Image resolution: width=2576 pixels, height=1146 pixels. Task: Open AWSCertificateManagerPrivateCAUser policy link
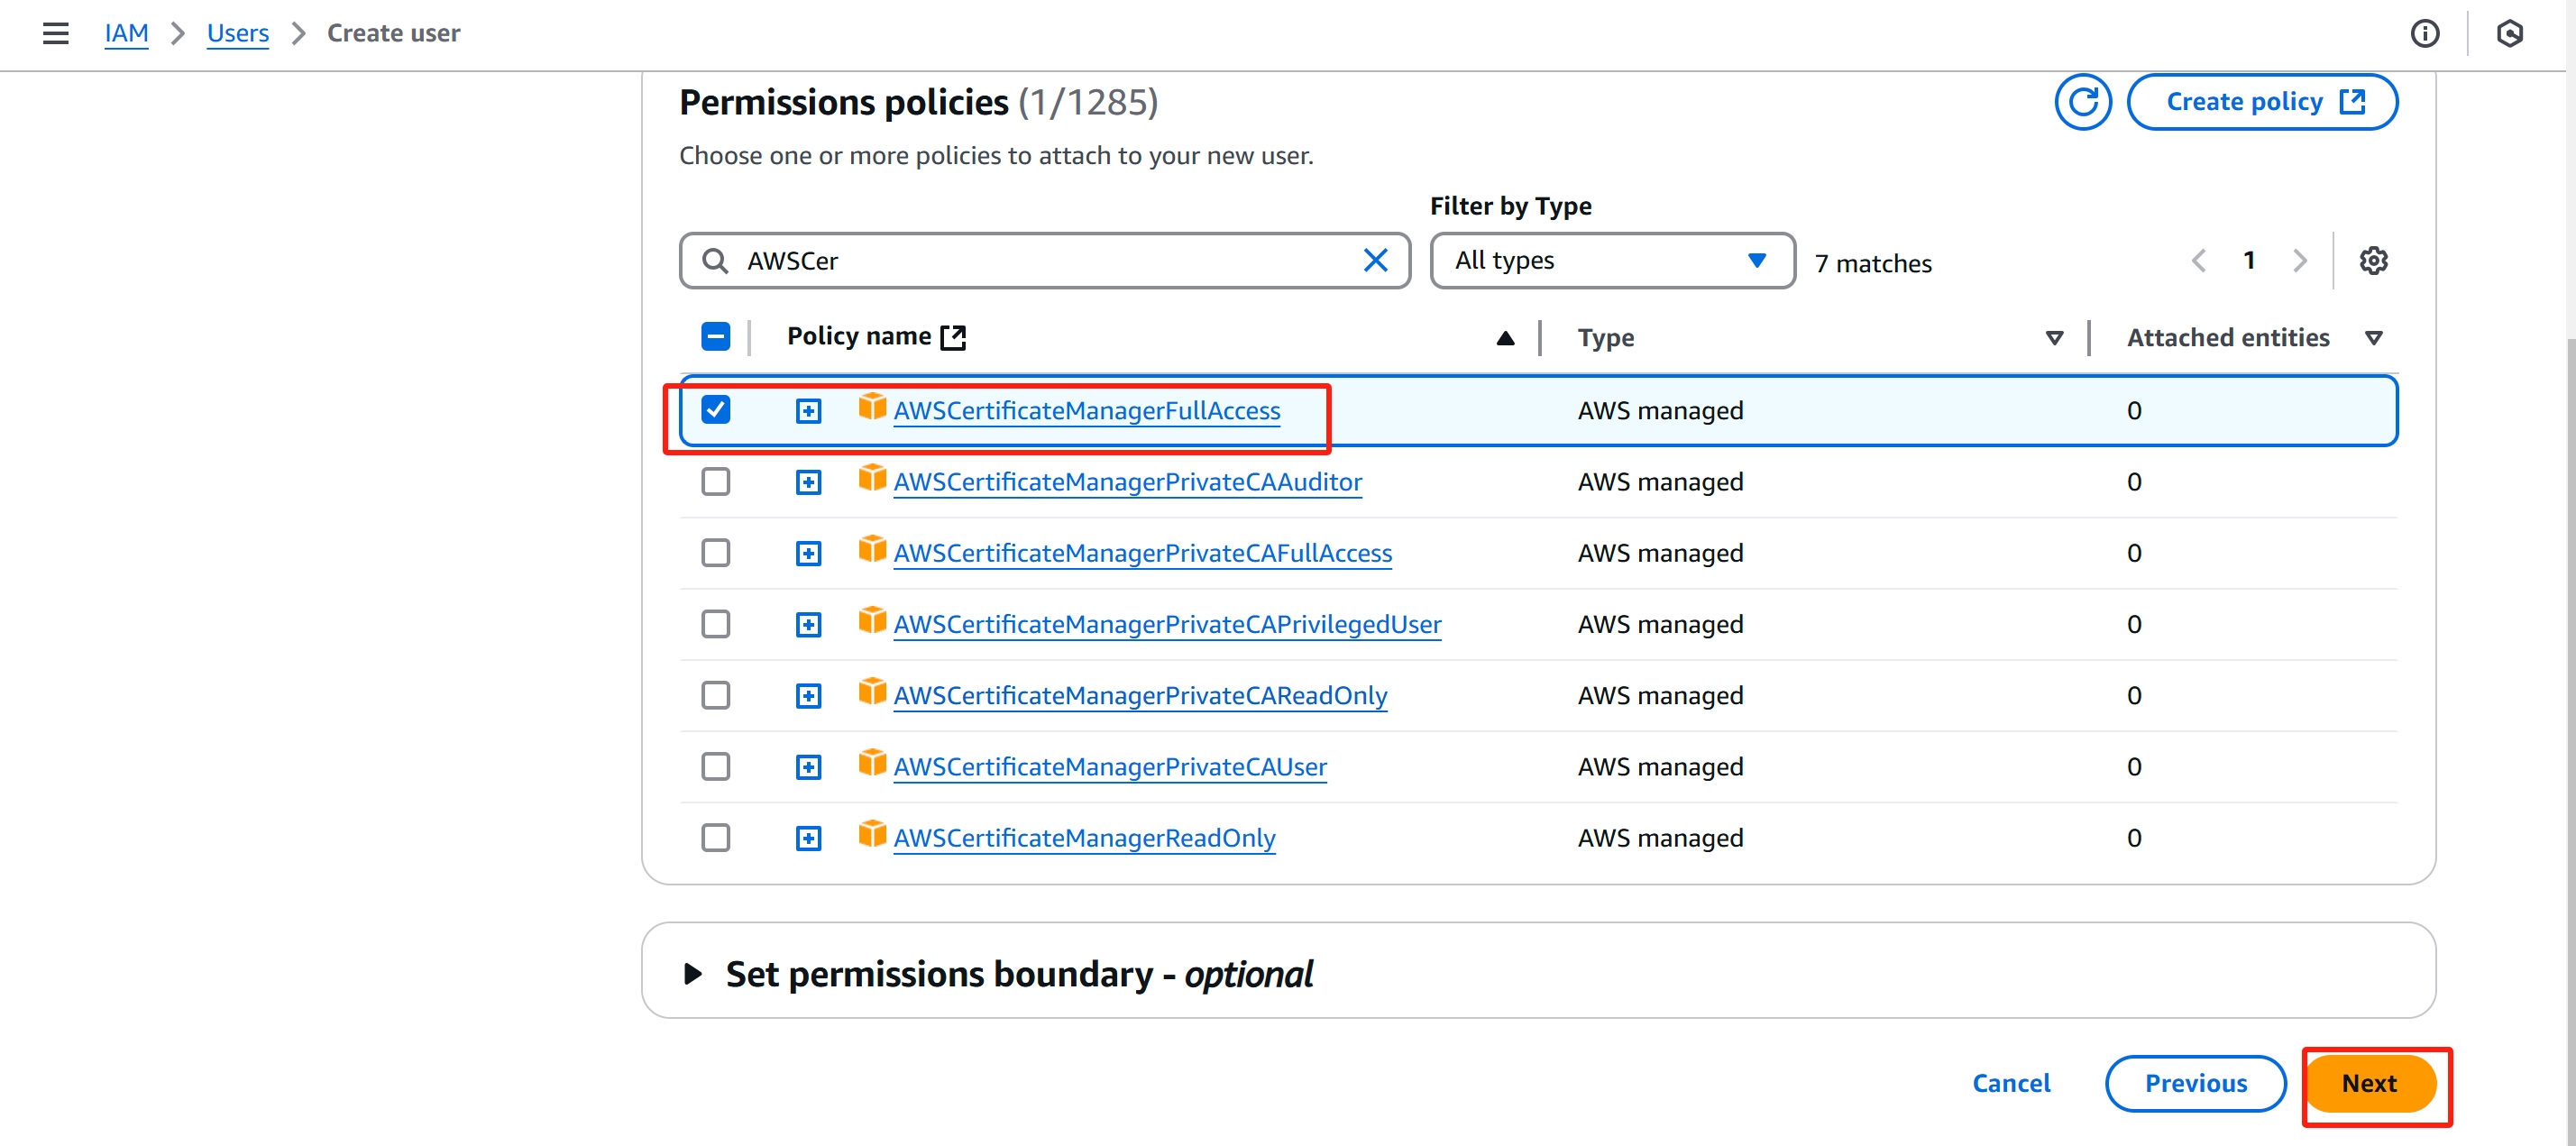coord(1110,767)
